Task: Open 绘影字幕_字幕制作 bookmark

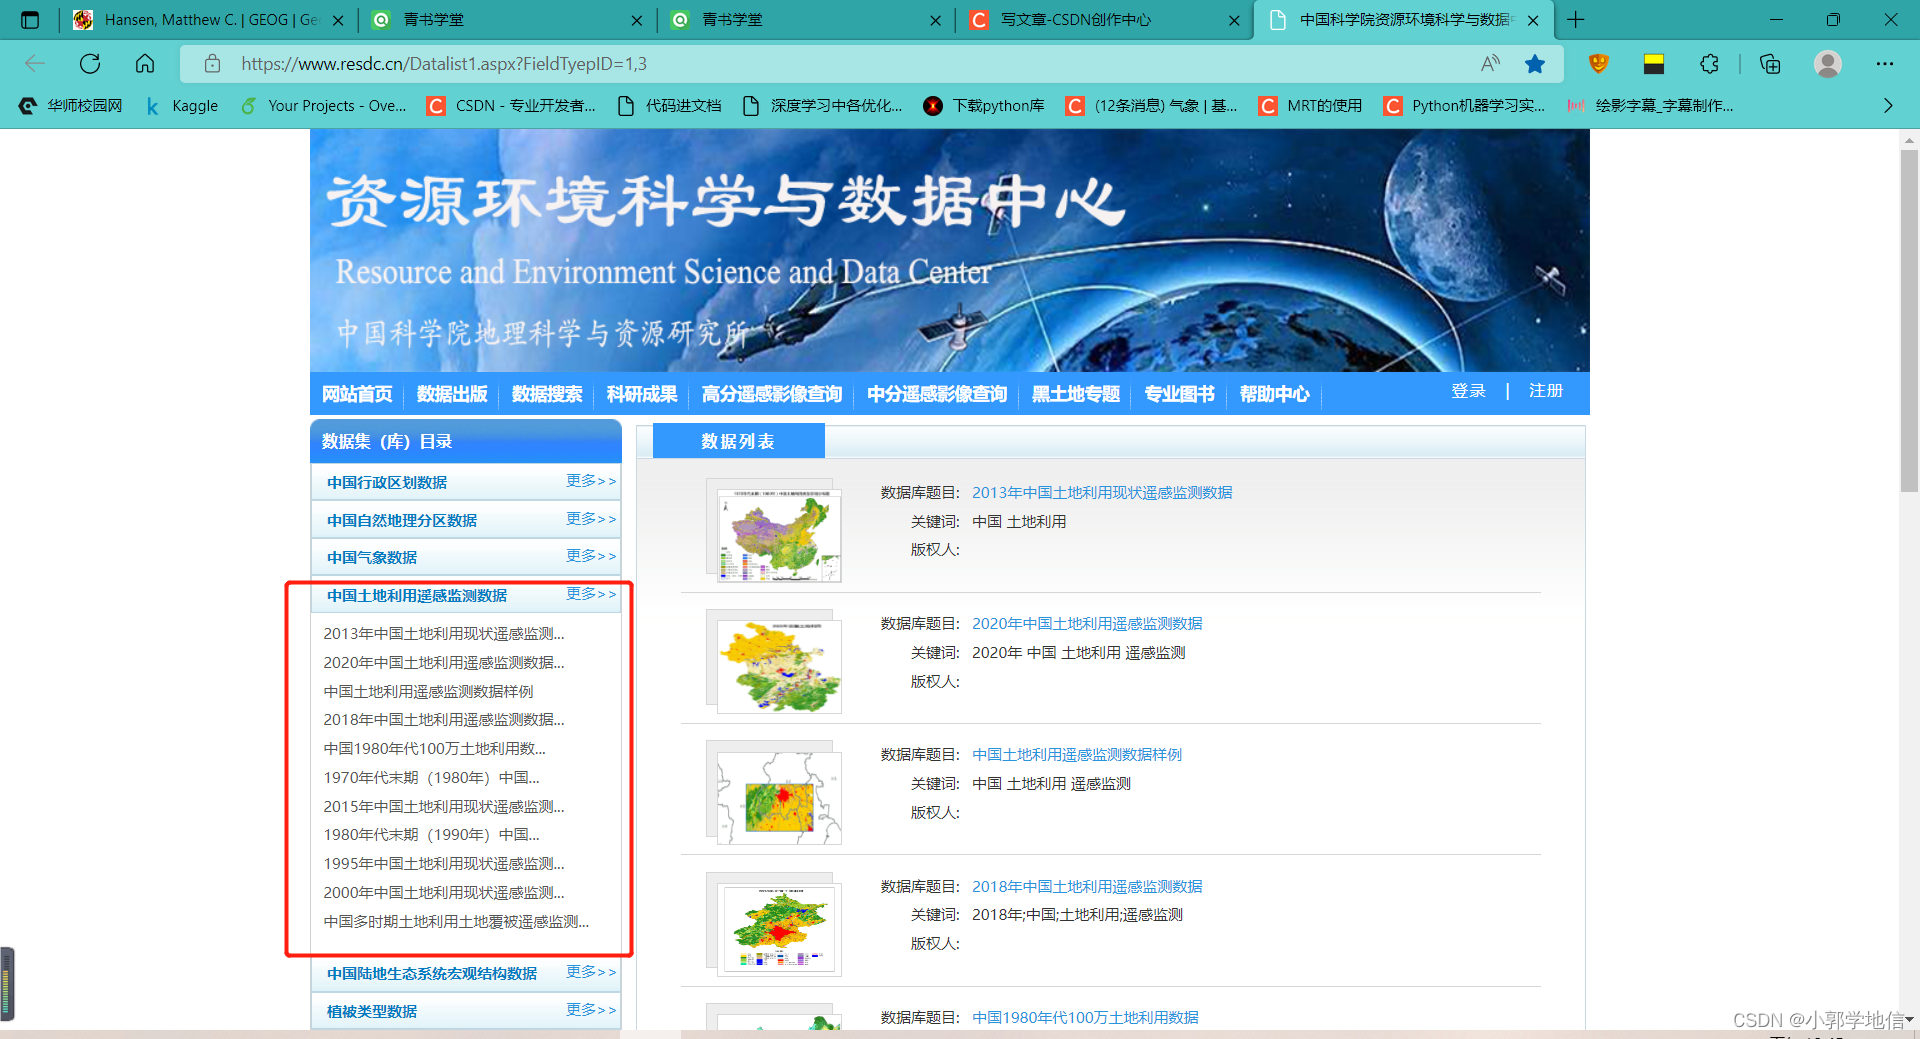Action: (1651, 105)
